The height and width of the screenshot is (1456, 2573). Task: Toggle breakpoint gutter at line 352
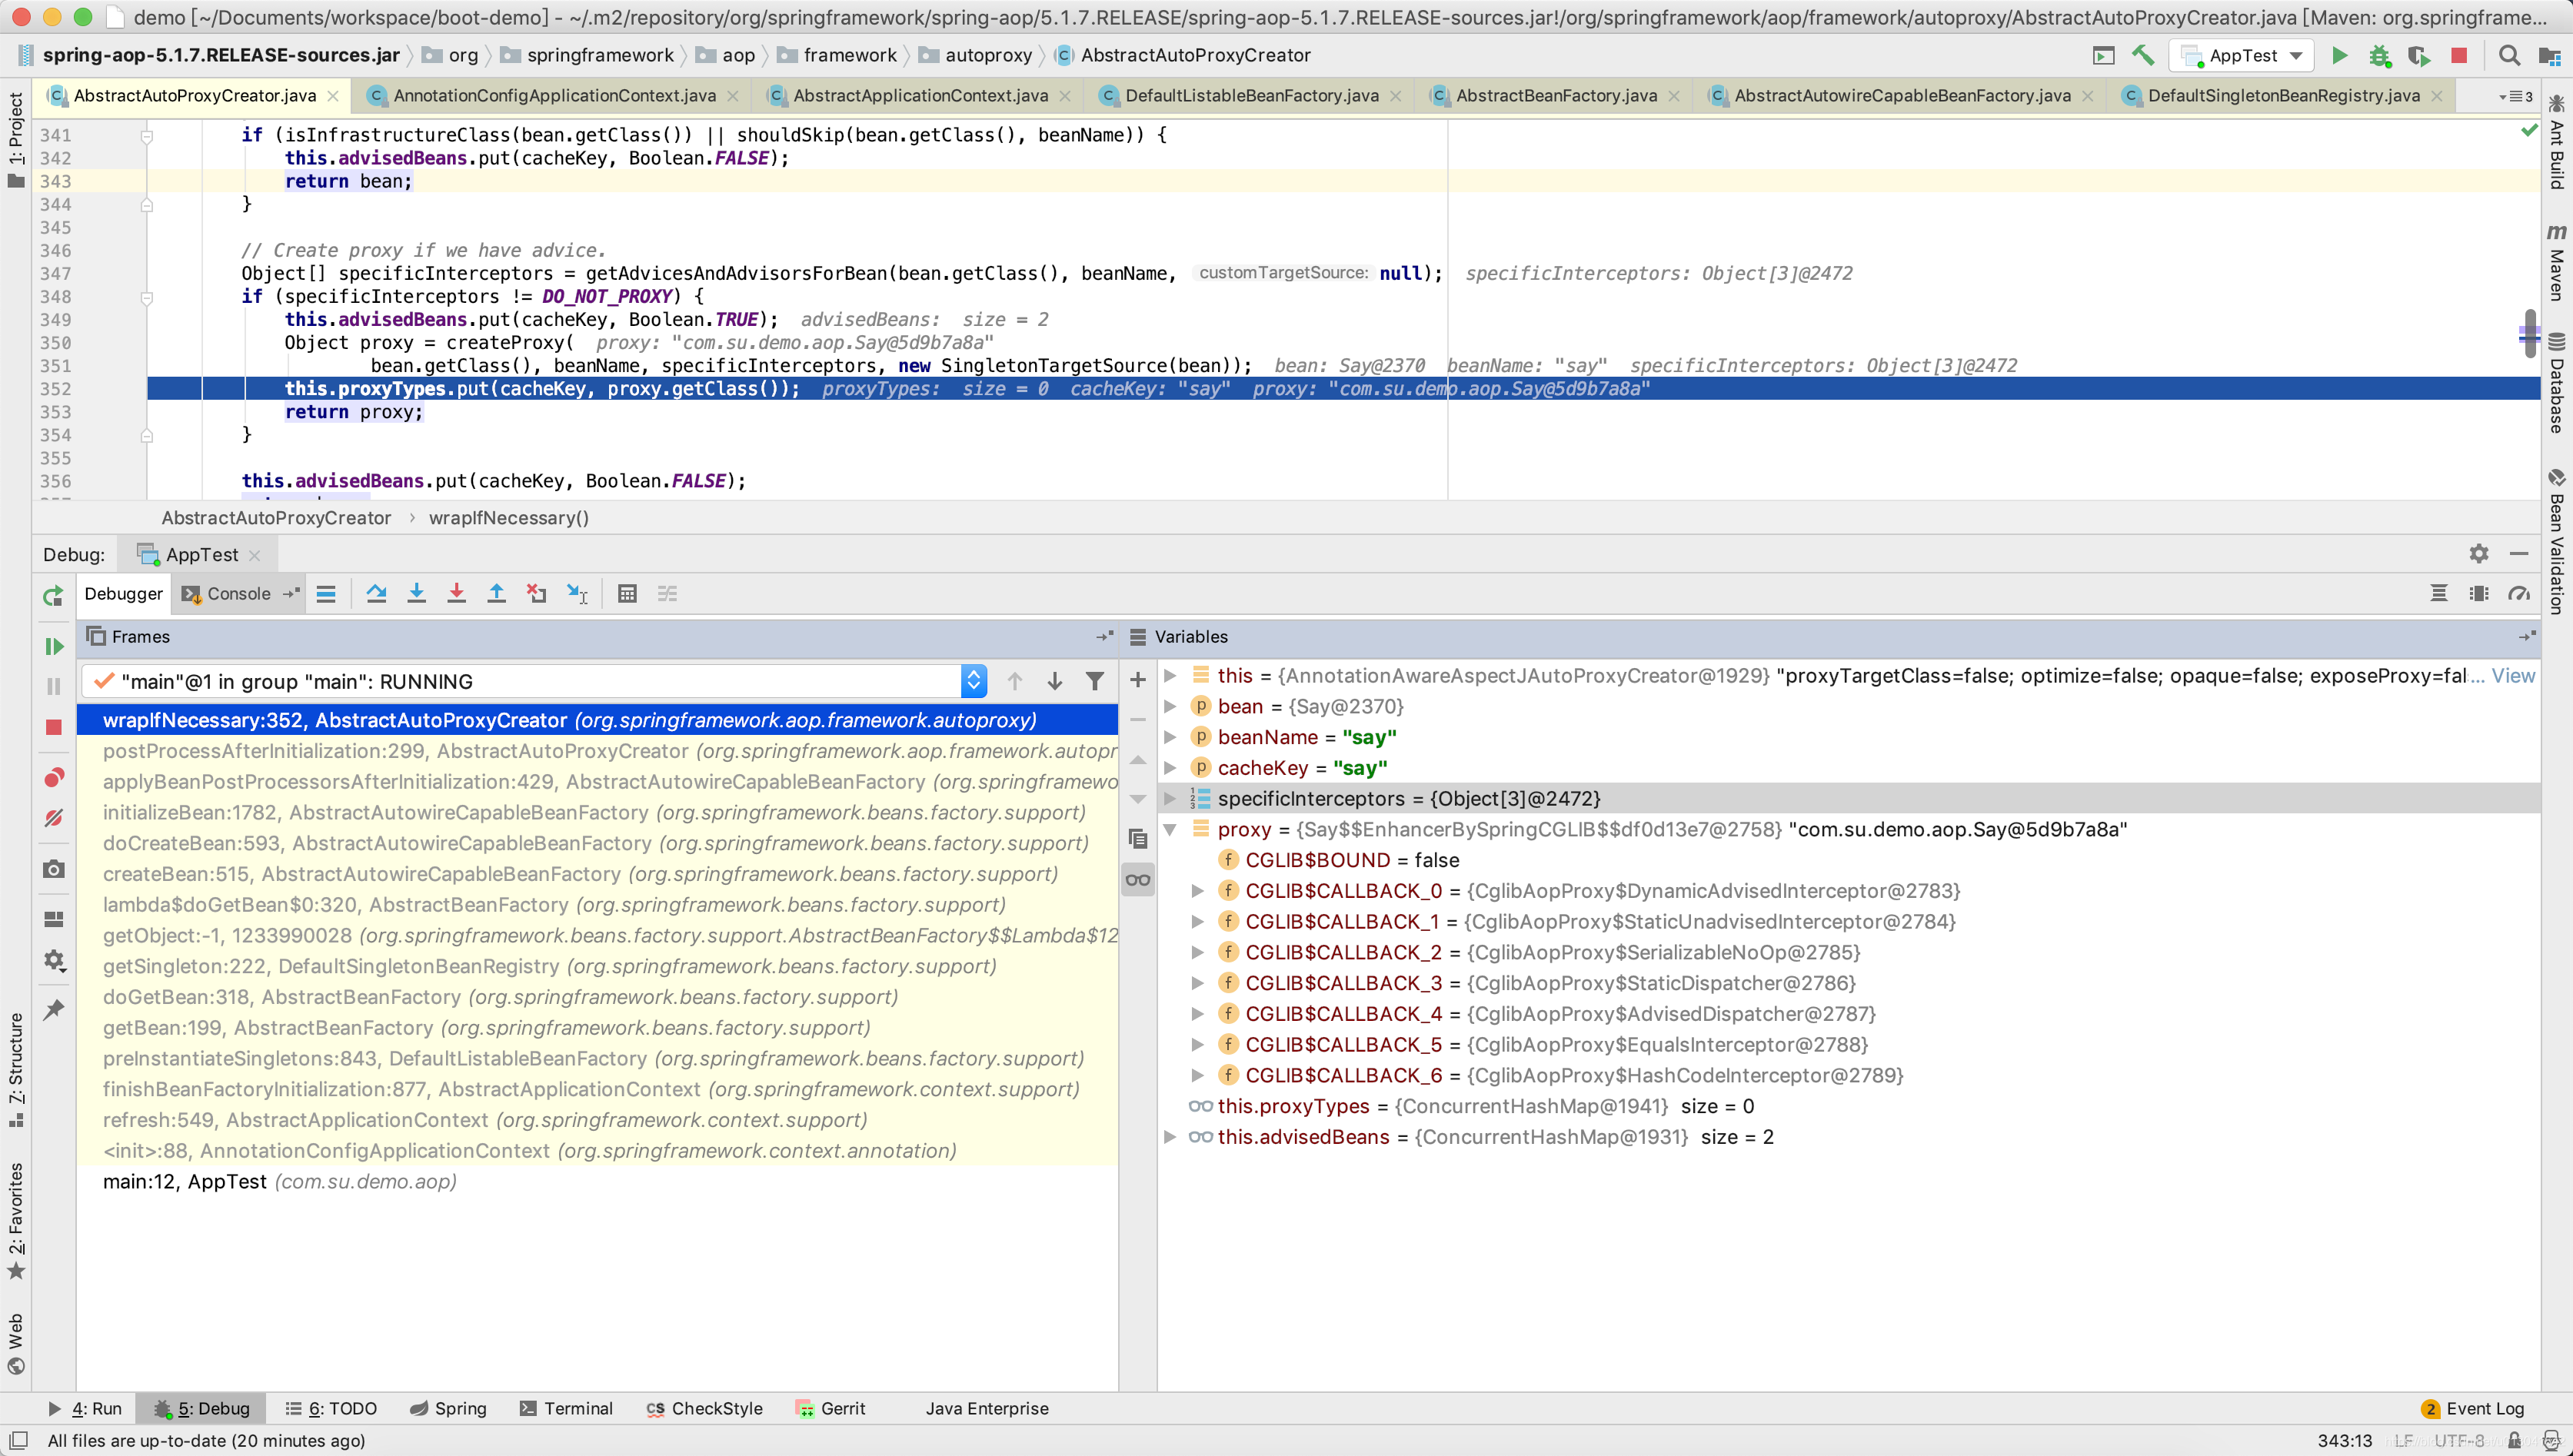(110, 389)
